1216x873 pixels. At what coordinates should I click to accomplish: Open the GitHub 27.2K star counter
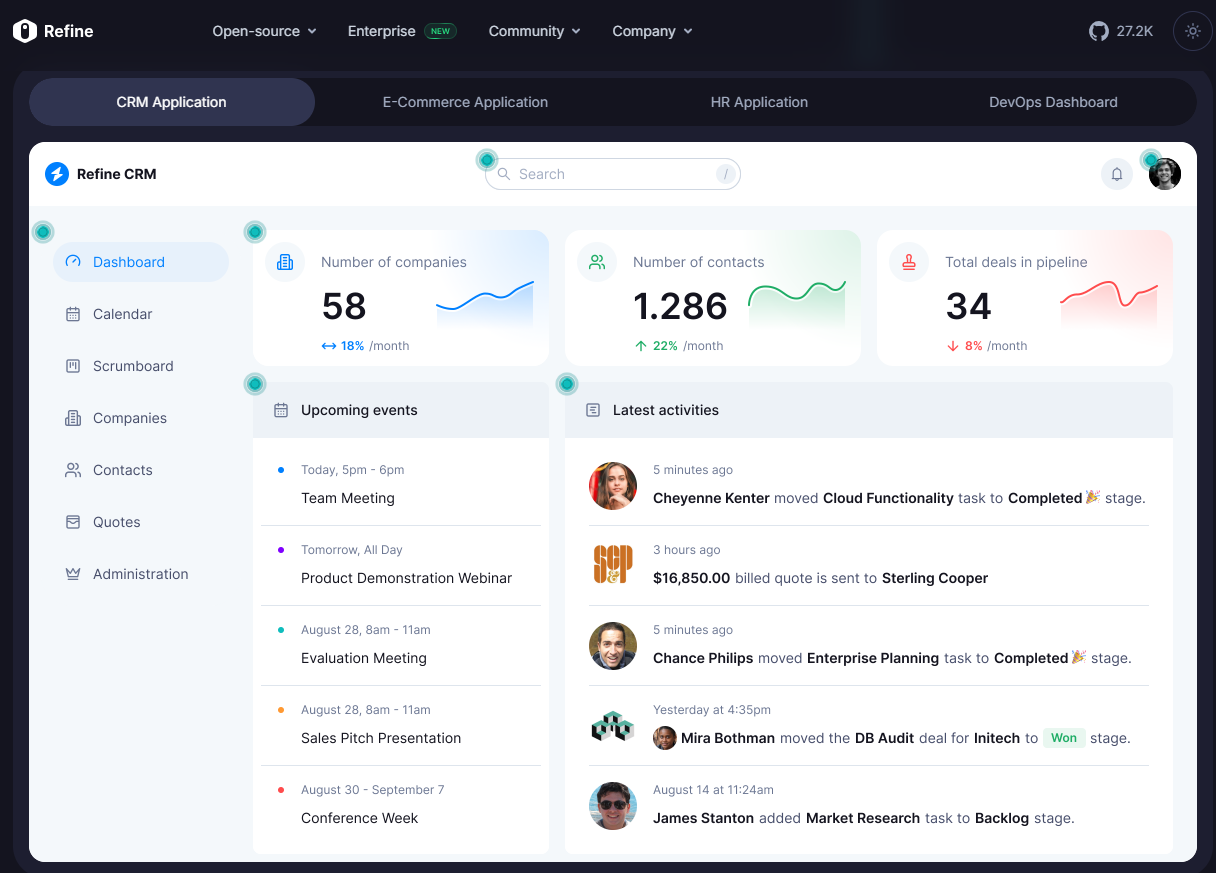coord(1121,31)
